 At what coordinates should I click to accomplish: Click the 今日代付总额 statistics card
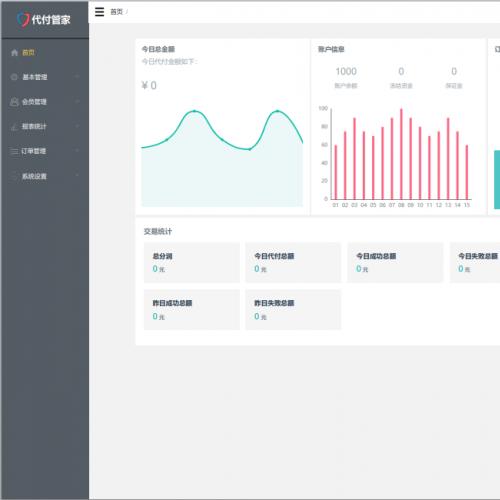(293, 263)
